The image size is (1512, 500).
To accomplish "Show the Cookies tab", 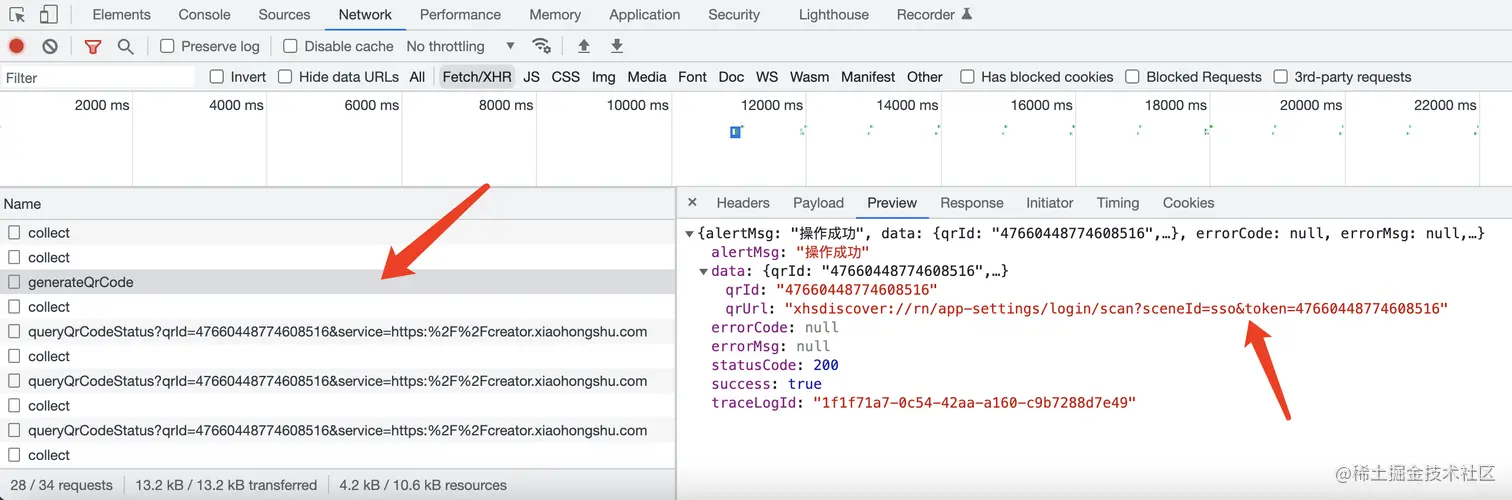I will coord(1188,203).
